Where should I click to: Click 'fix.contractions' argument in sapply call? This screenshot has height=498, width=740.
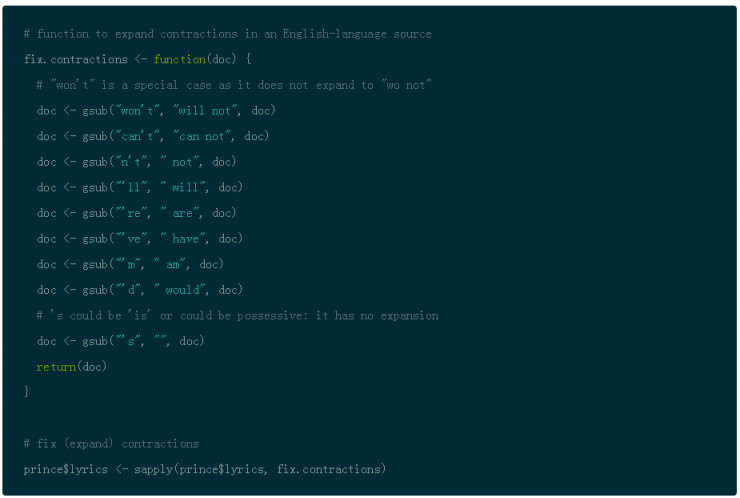pos(332,469)
